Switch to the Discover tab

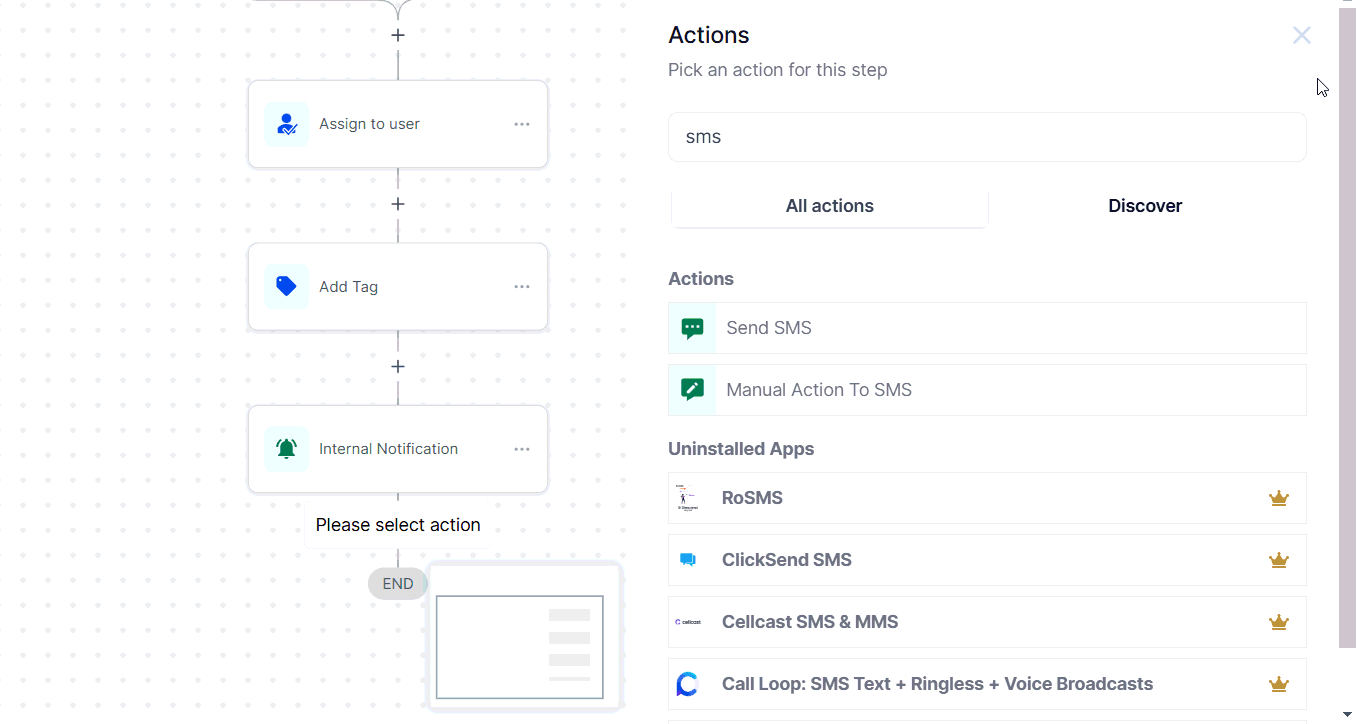pos(1145,206)
